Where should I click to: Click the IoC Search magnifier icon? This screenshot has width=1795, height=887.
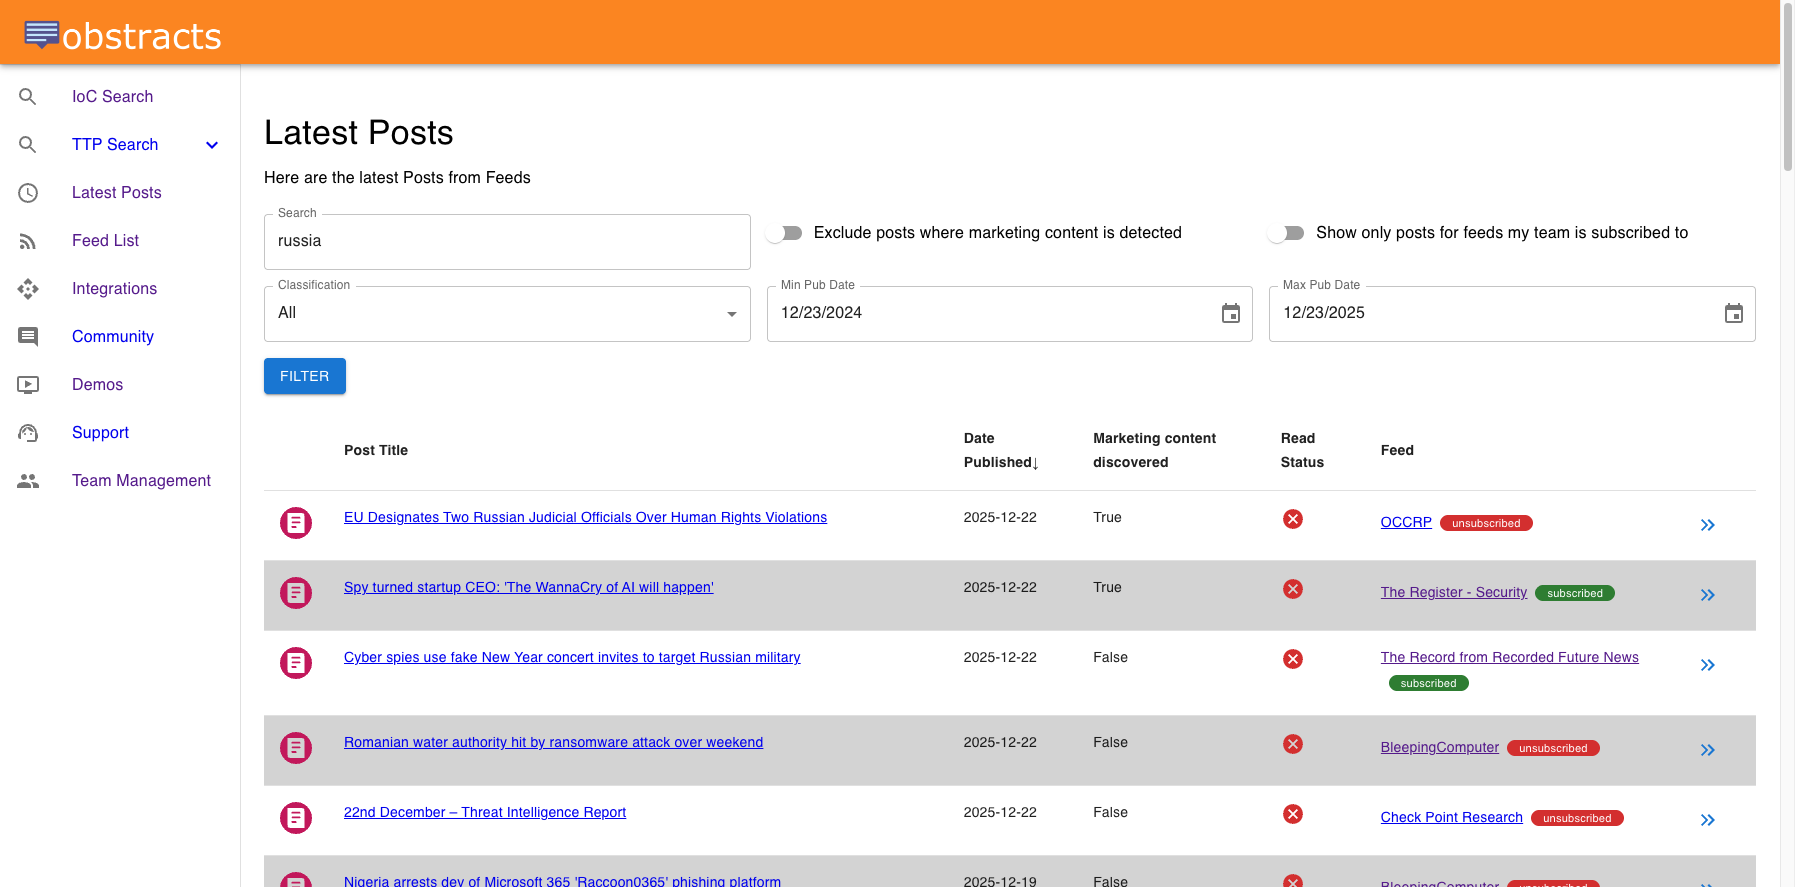[x=28, y=97]
